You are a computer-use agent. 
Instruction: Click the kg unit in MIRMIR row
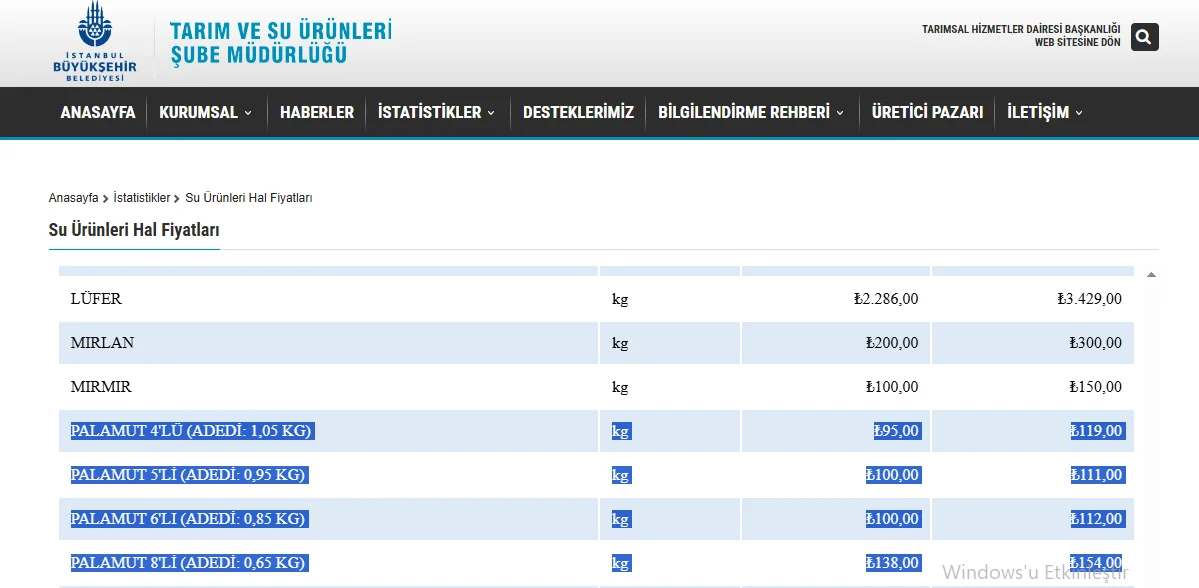620,388
